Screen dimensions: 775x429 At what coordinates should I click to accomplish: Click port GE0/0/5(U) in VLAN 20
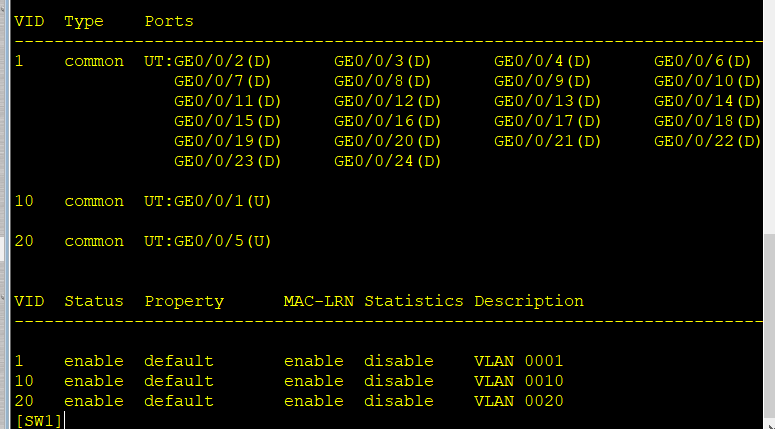(223, 241)
